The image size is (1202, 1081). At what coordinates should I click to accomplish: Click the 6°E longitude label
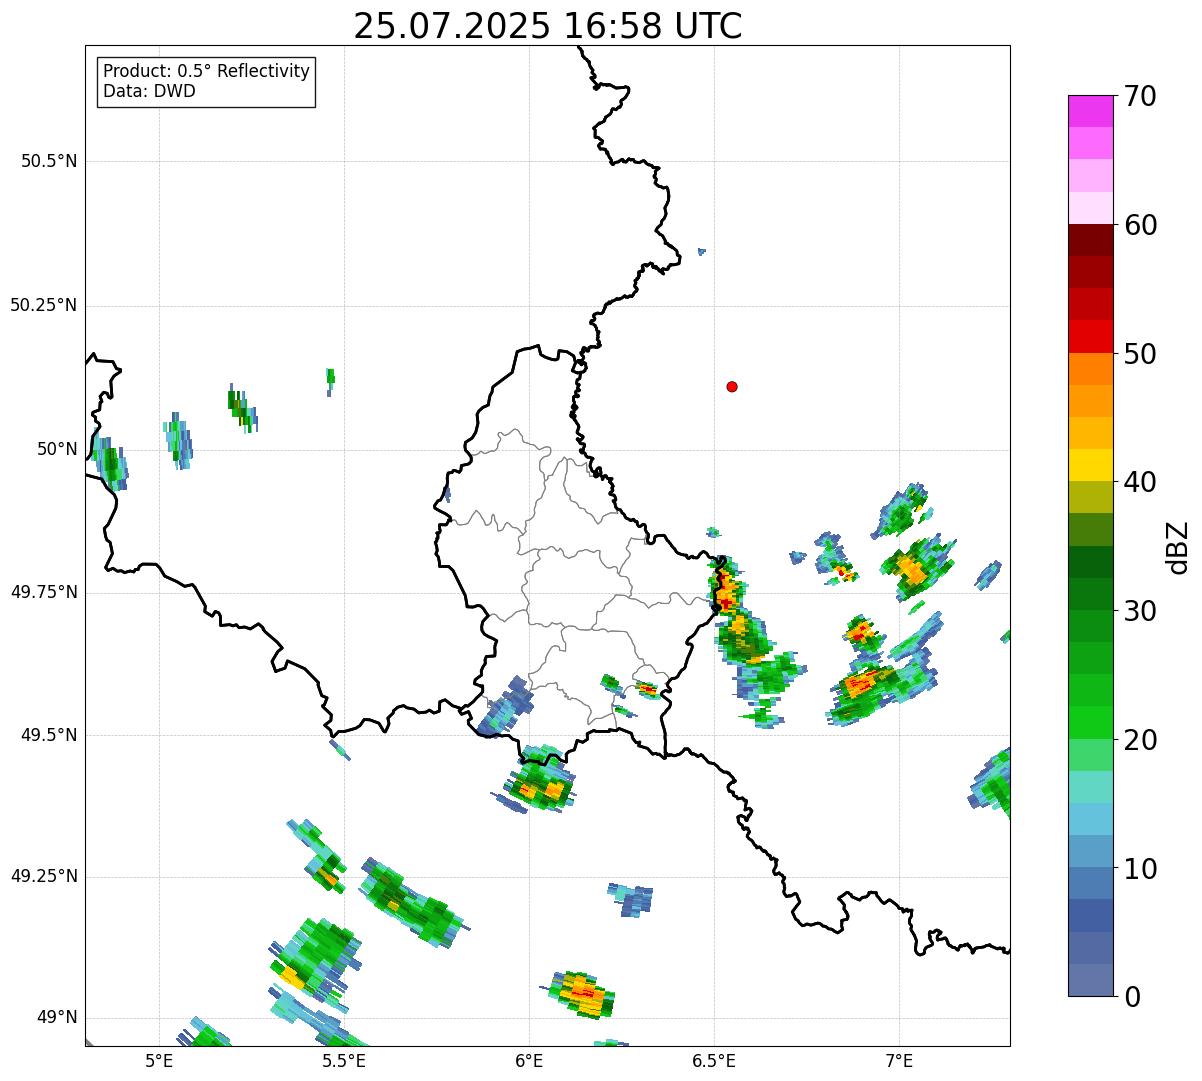click(x=529, y=1060)
